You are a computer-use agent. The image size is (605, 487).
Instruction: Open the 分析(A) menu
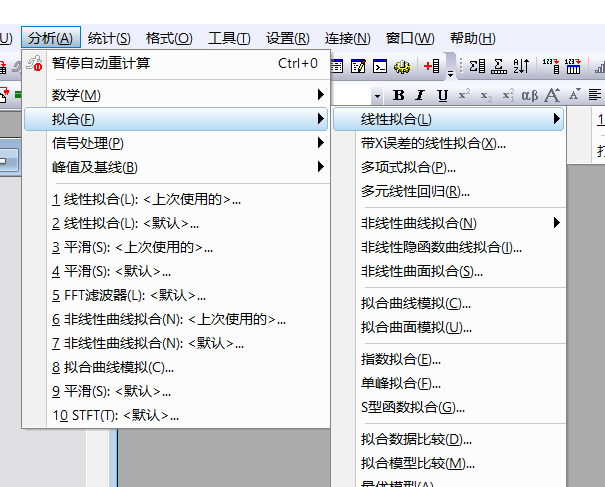51,38
